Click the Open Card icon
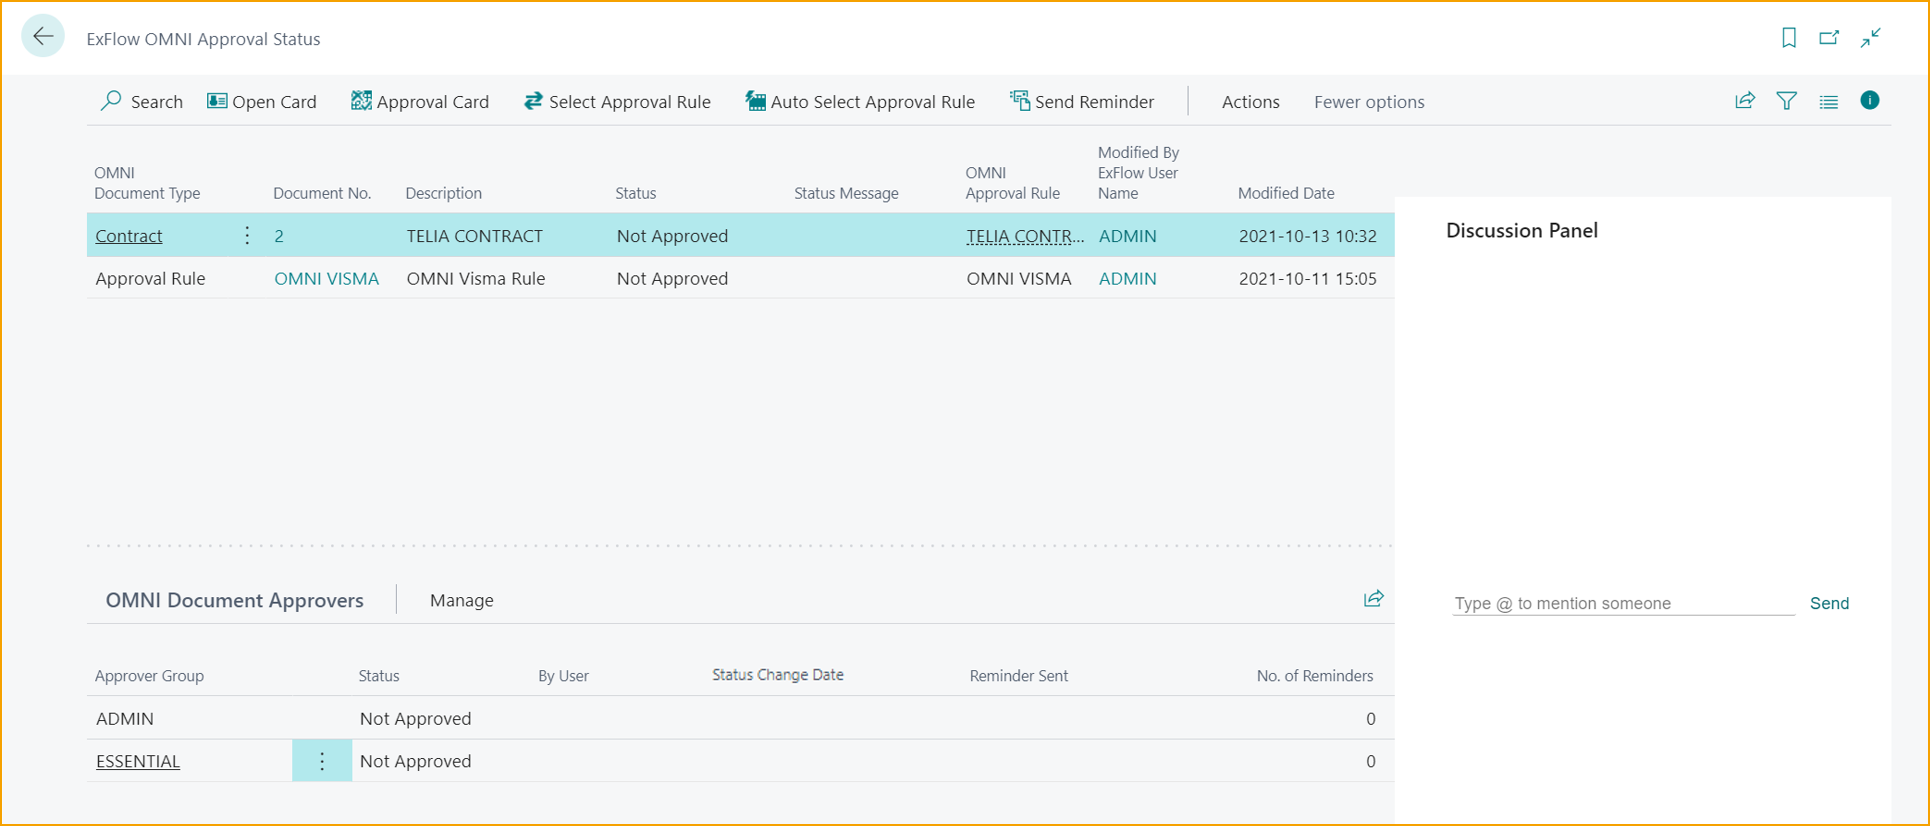The image size is (1930, 826). coord(217,101)
